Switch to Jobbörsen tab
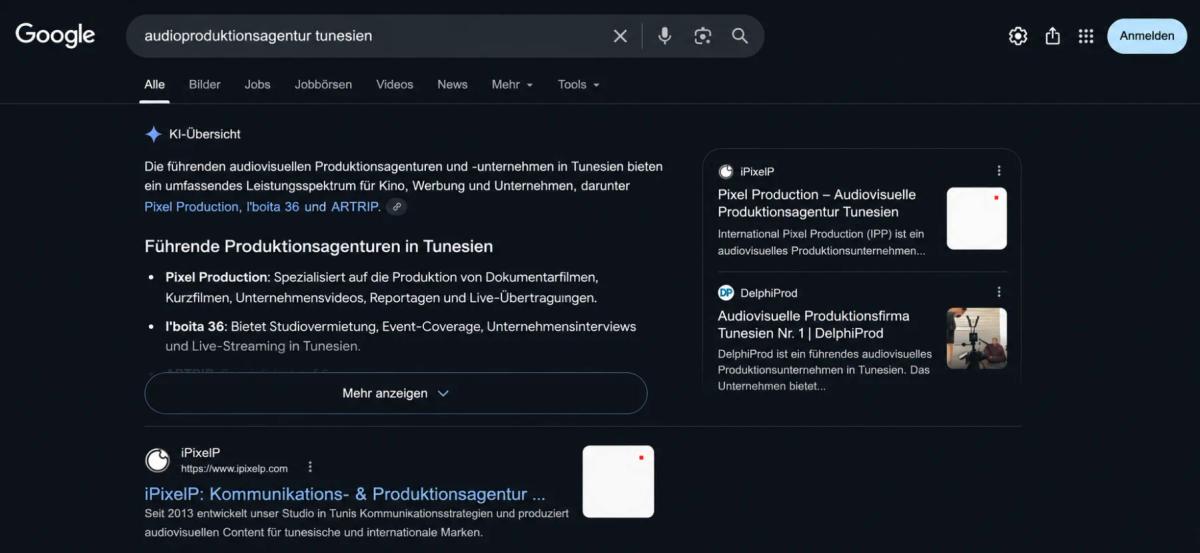 click(x=323, y=84)
